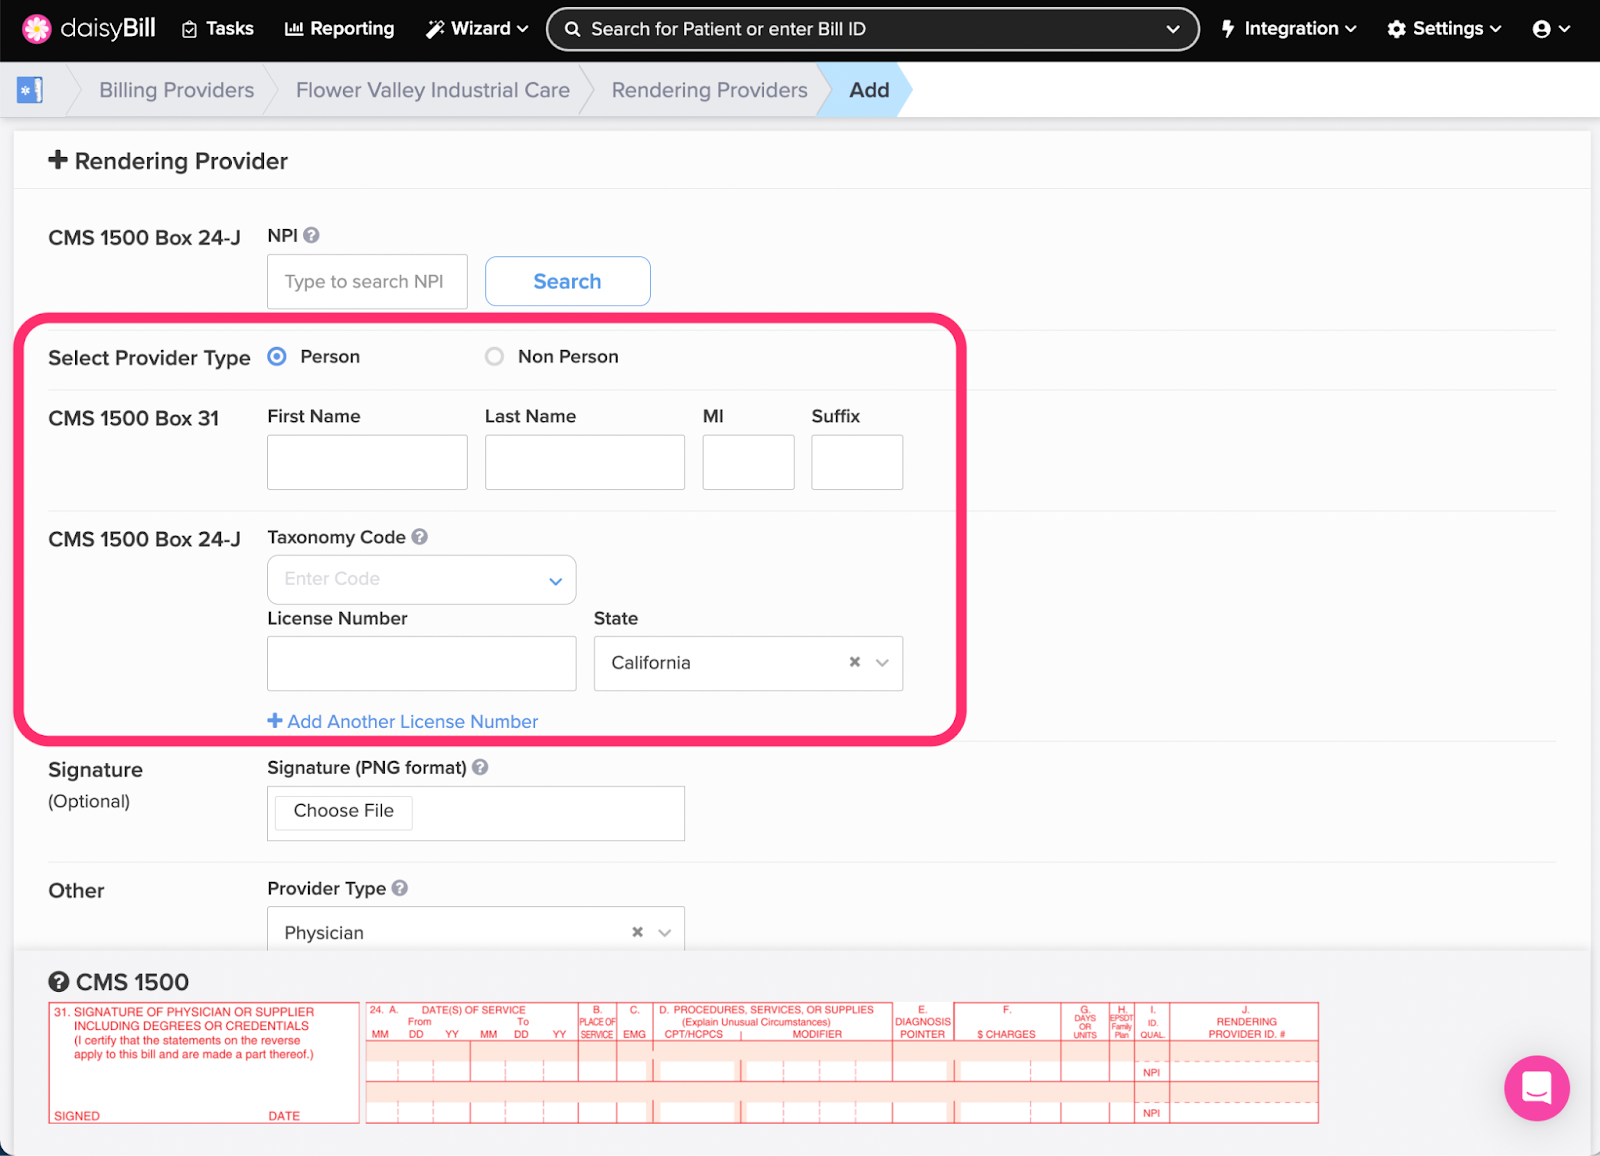
Task: Select the Person provider type
Action: [277, 357]
